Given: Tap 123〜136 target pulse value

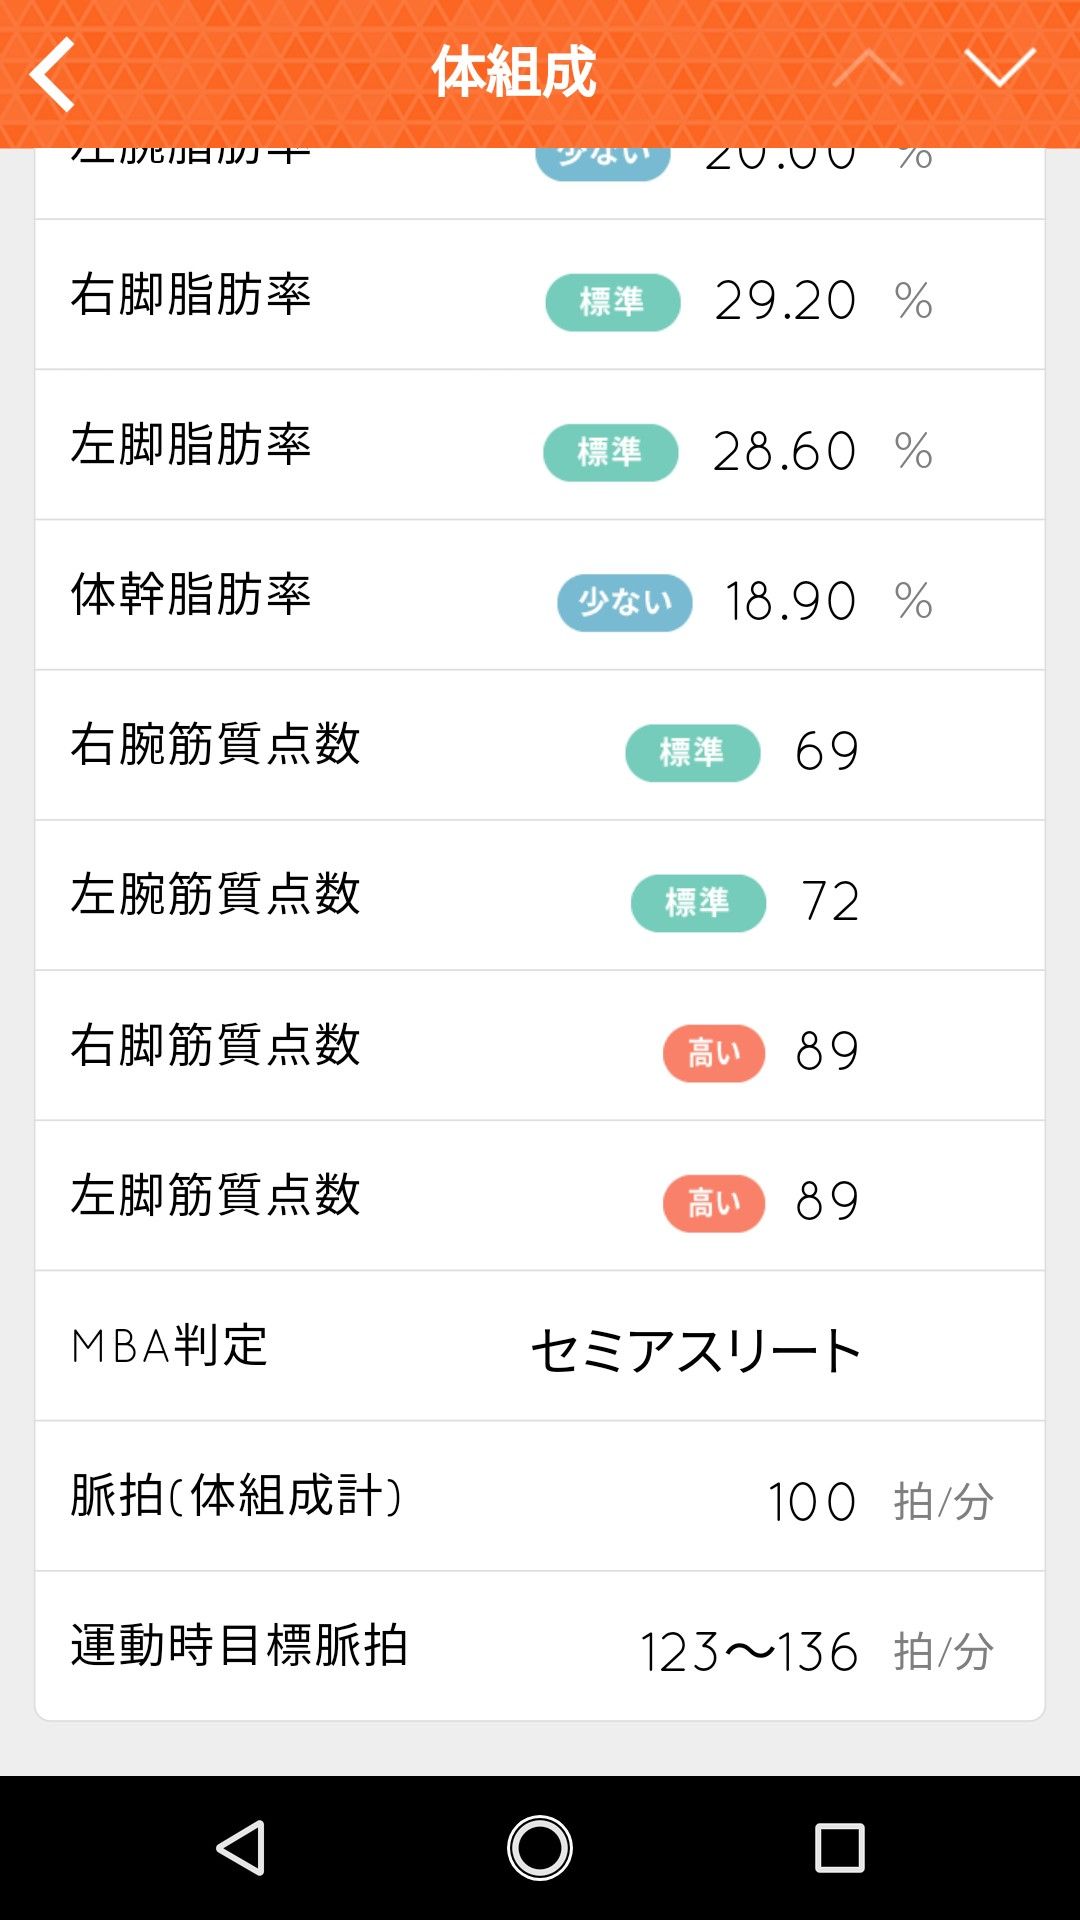Looking at the screenshot, I should [x=748, y=1652].
